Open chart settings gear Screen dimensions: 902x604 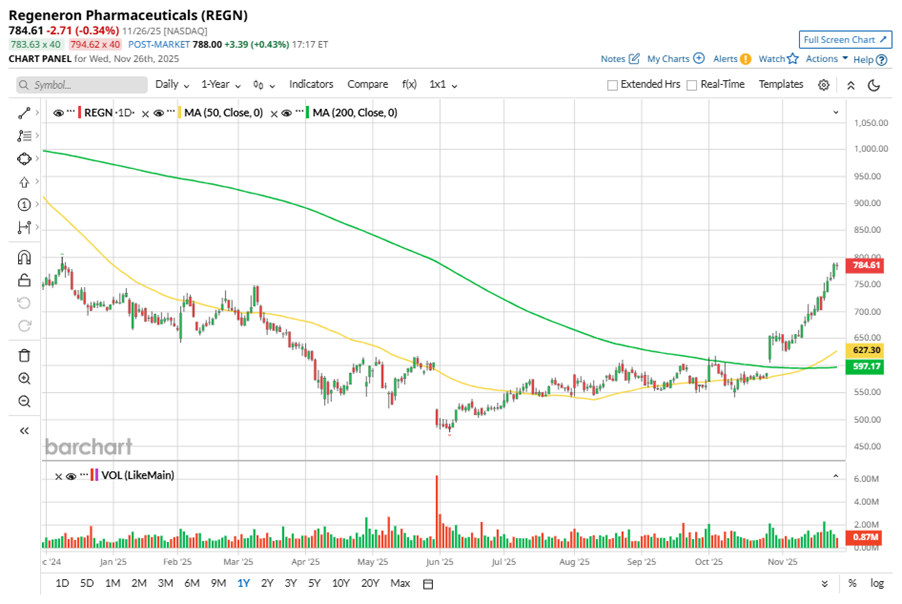(x=824, y=85)
